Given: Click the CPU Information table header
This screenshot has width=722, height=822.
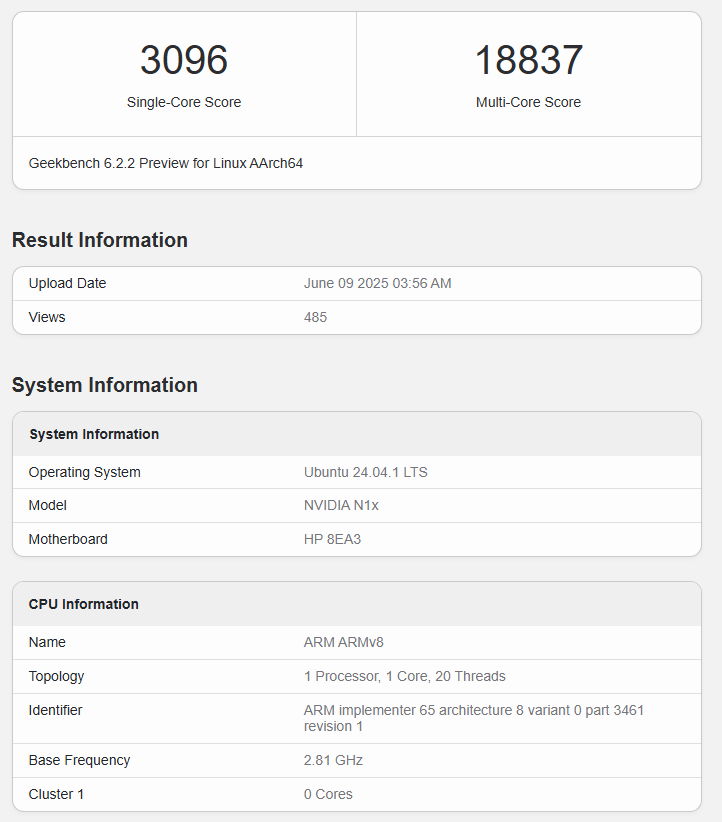Looking at the screenshot, I should pyautogui.click(x=84, y=604).
